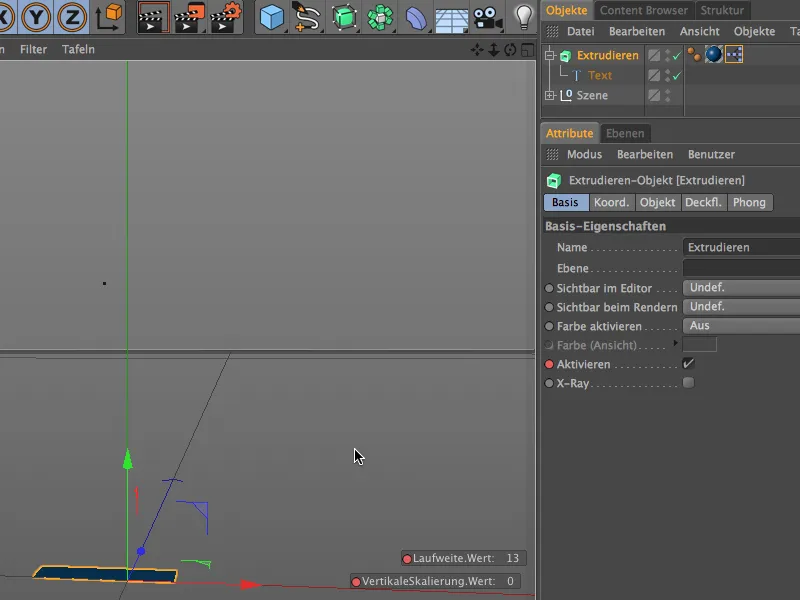Open the Filter viewport menu

click(x=33, y=49)
